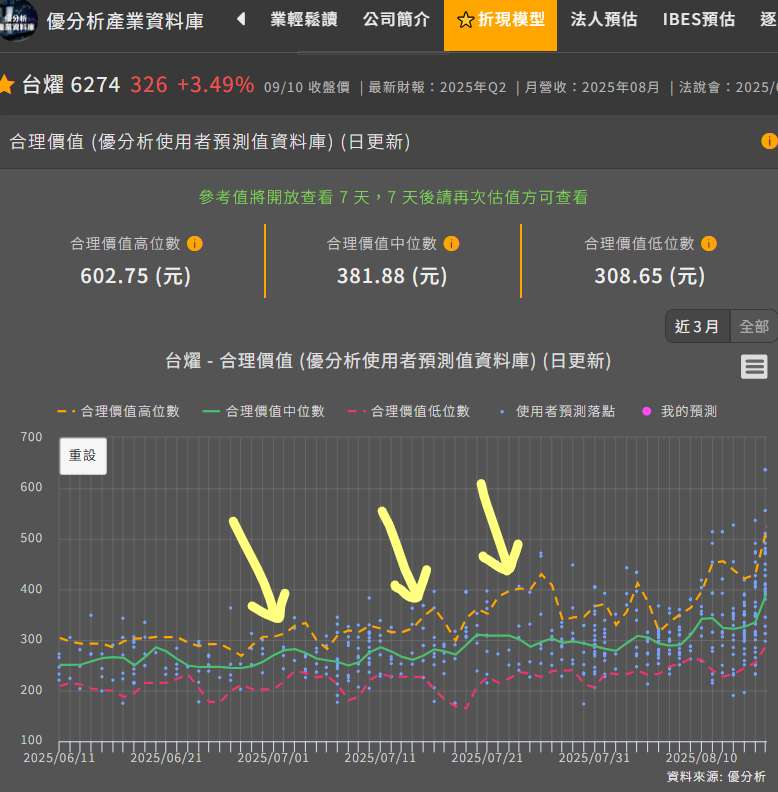Click the 2025/07/21 x-axis label
This screenshot has width=778, height=792.
pyautogui.click(x=487, y=758)
